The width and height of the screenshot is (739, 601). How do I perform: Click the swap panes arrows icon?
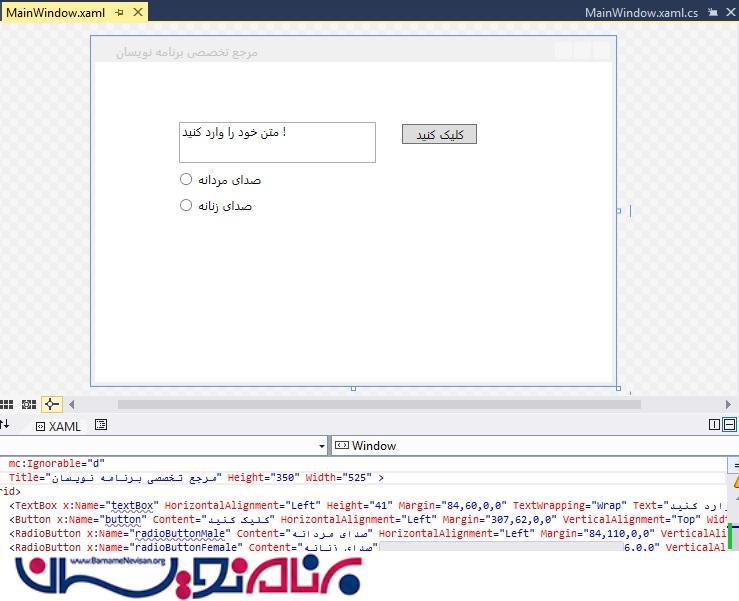point(5,425)
